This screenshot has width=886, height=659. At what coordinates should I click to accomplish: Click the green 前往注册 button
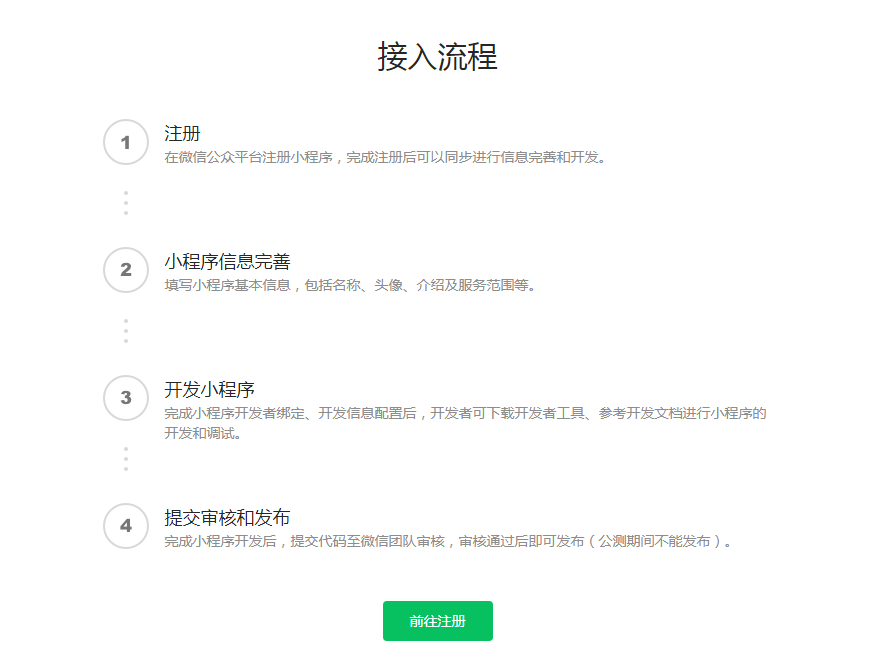click(437, 621)
